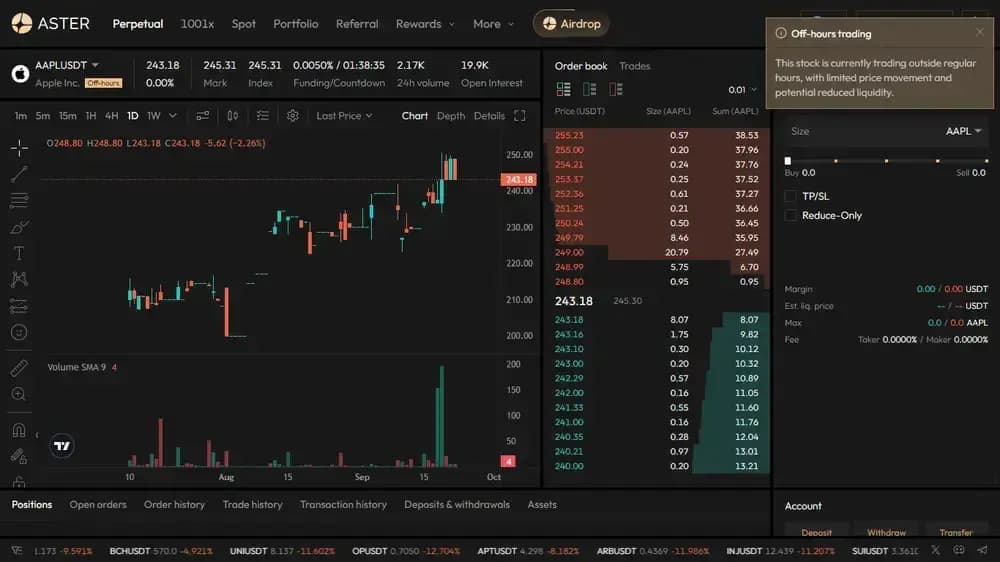Select the text annotation tool

(x=19, y=253)
